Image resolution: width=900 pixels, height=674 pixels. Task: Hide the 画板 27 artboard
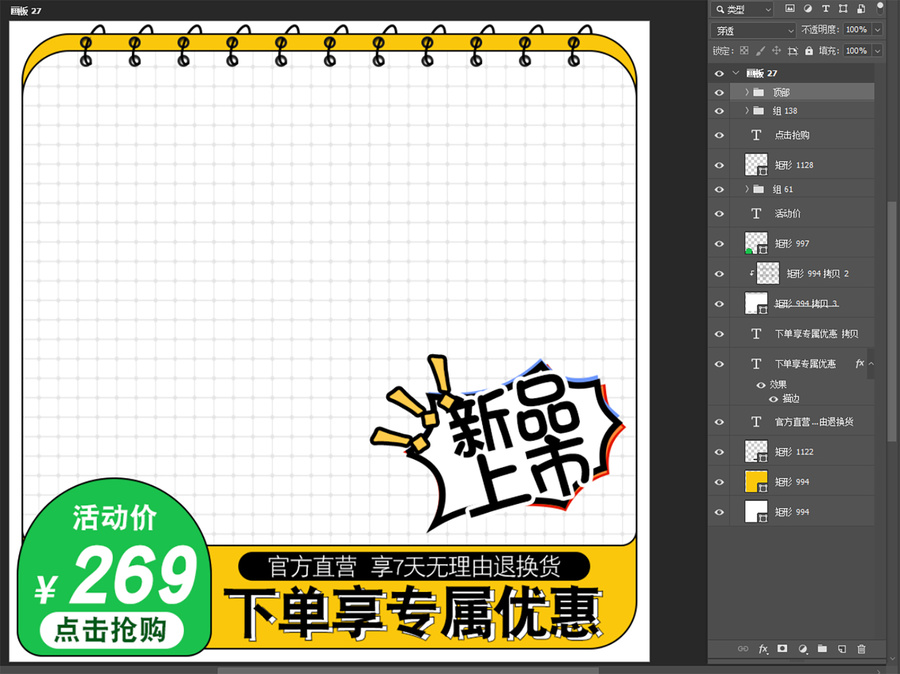click(x=719, y=73)
